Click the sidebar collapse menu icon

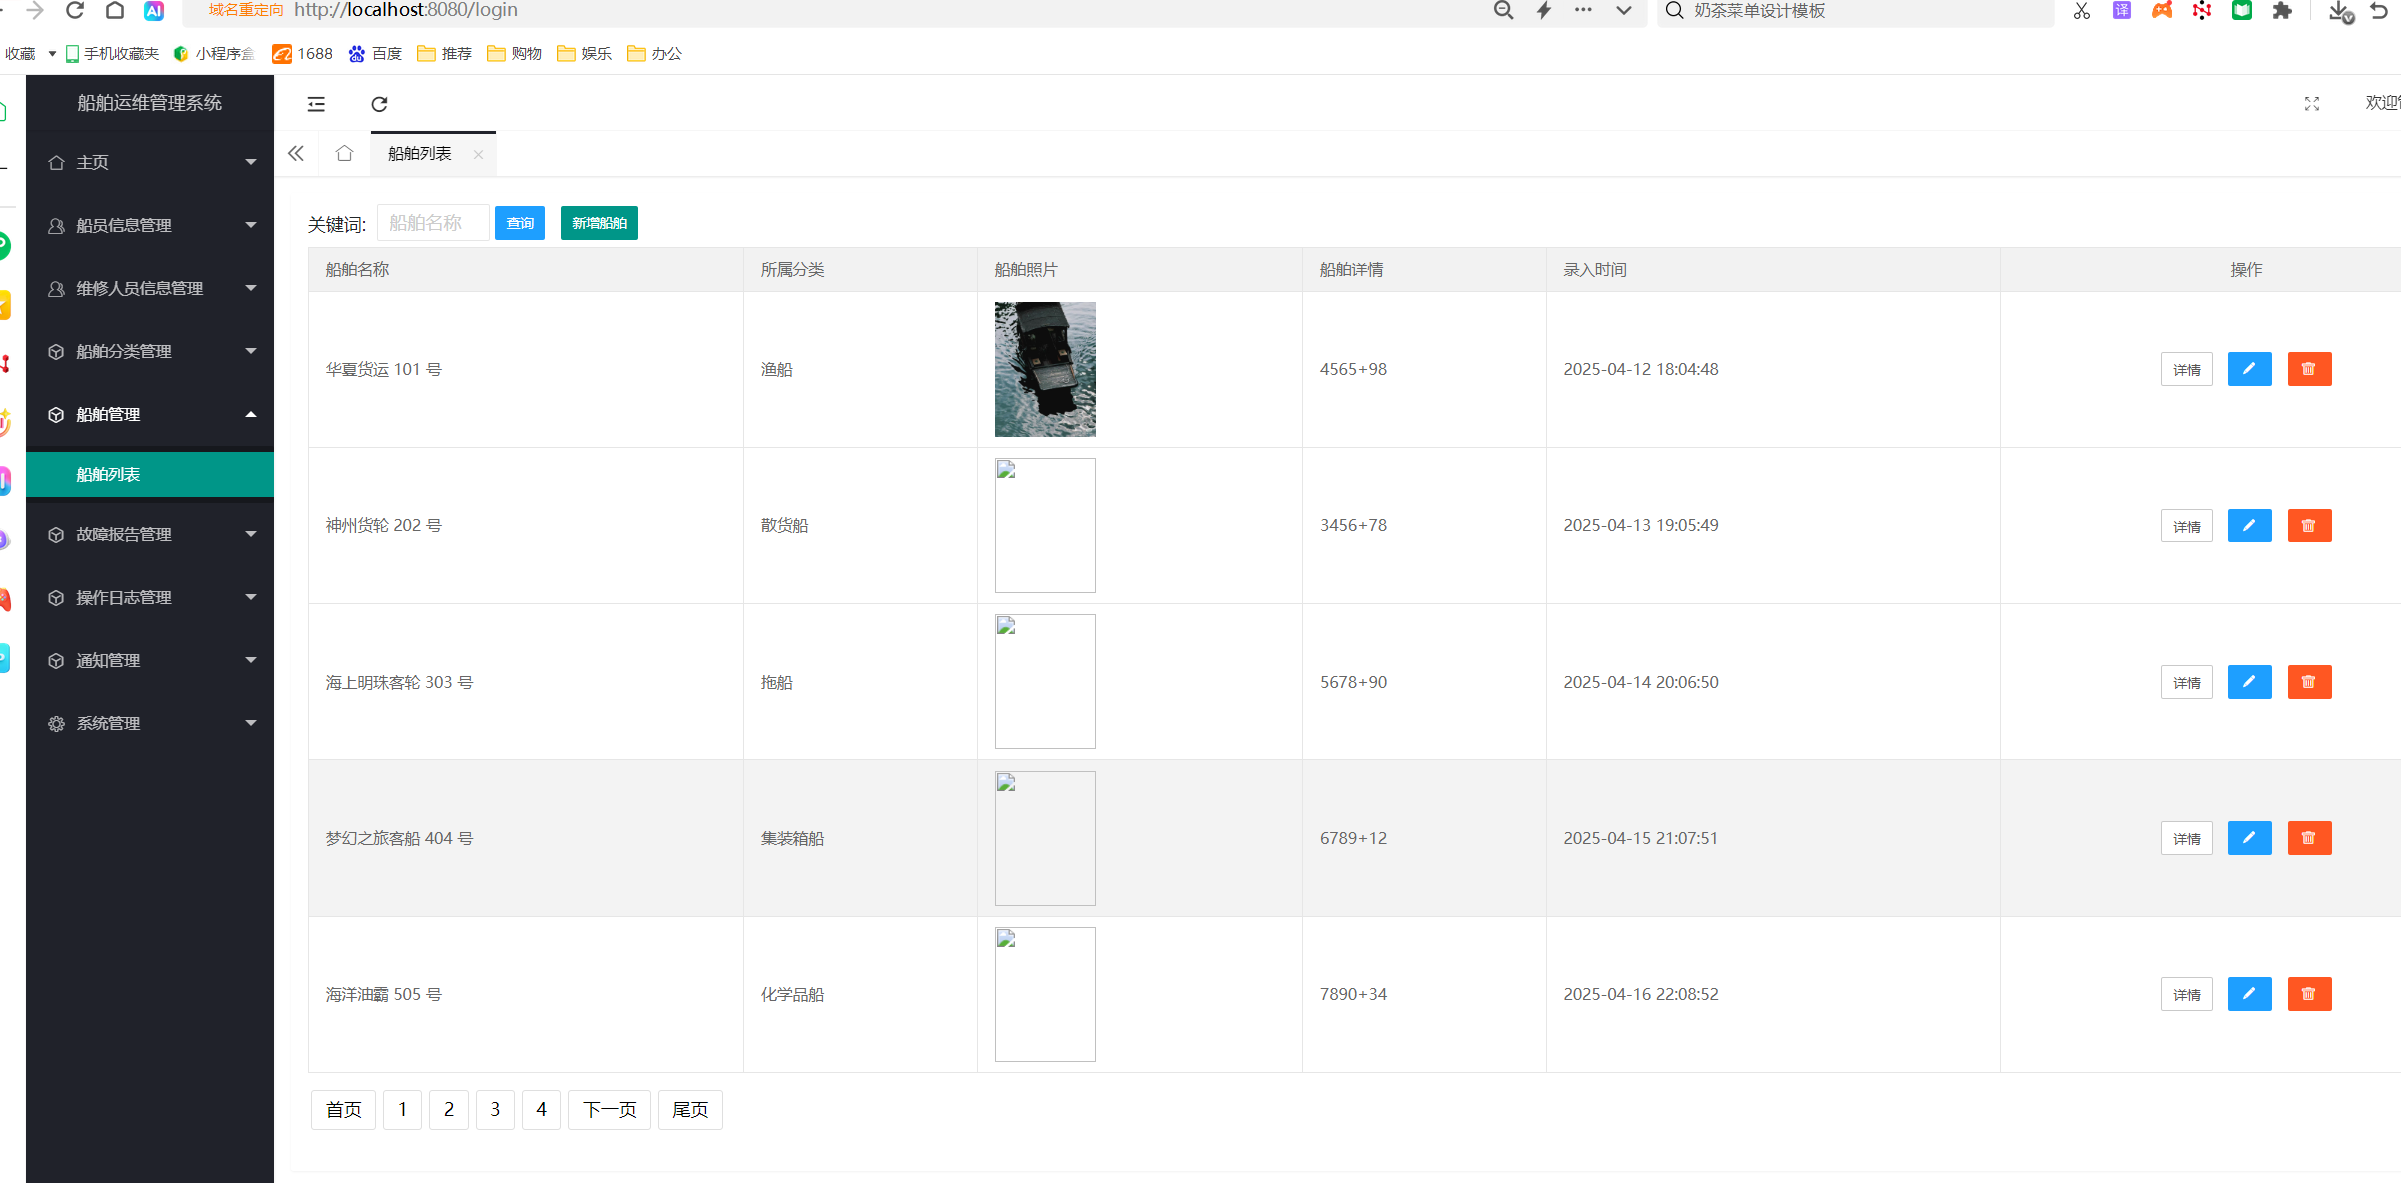(316, 104)
